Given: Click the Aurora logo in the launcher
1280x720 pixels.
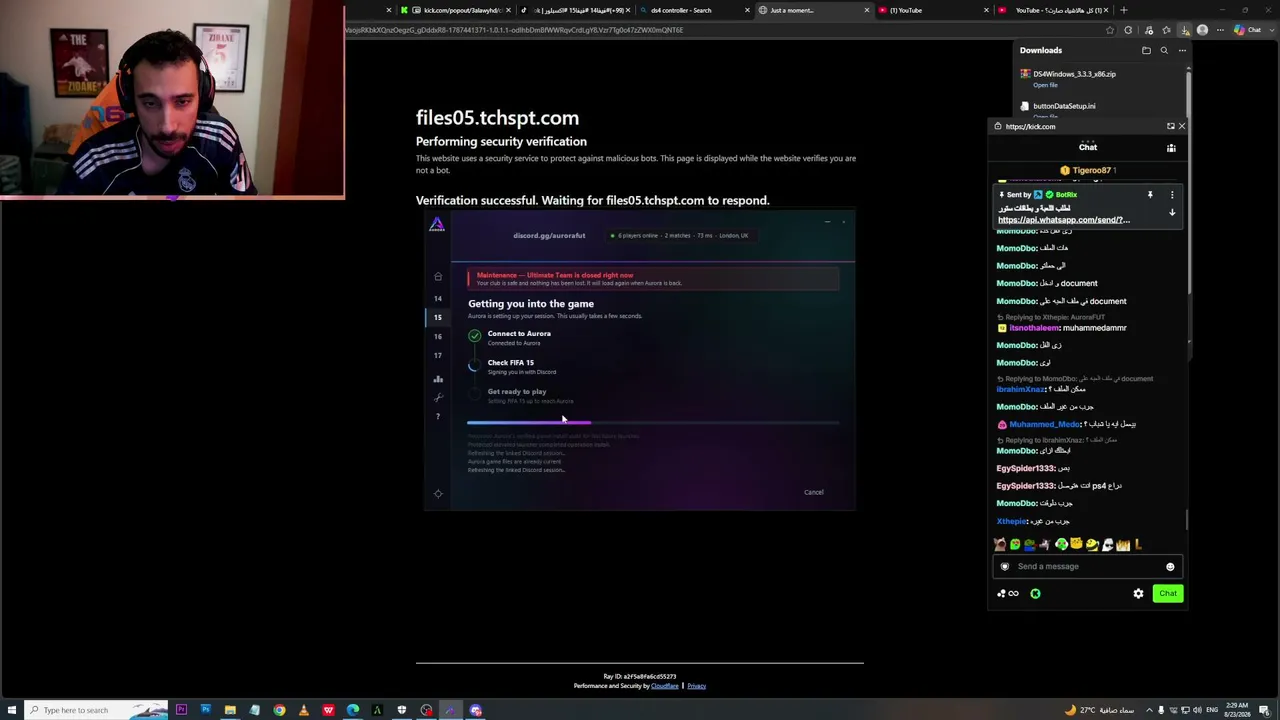Looking at the screenshot, I should (437, 225).
